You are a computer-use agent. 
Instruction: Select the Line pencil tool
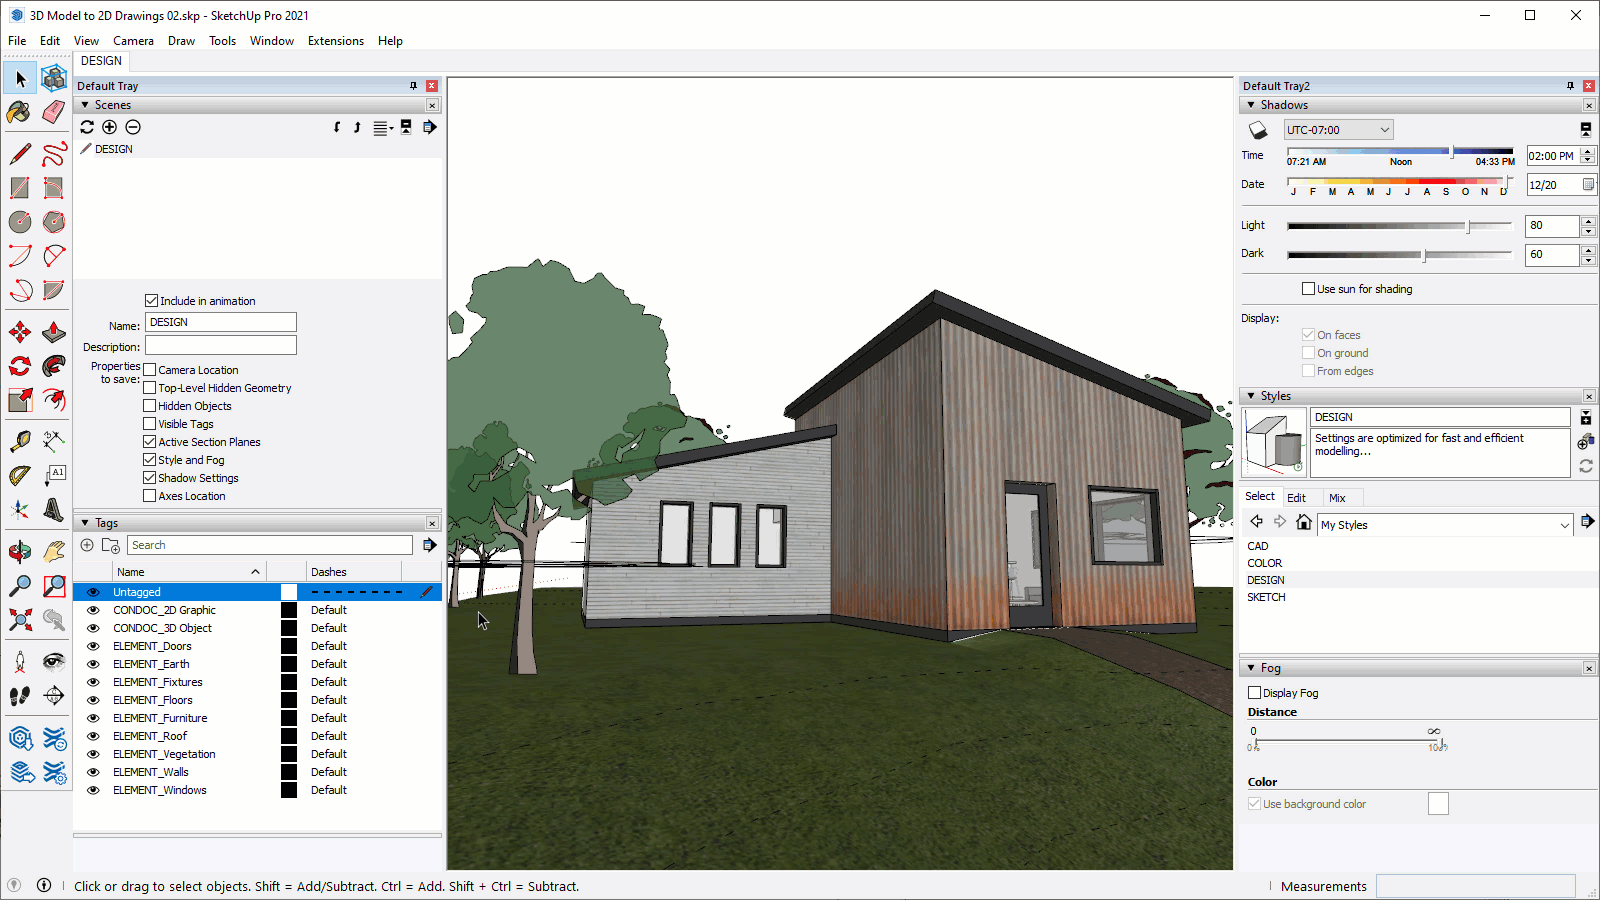(20, 154)
